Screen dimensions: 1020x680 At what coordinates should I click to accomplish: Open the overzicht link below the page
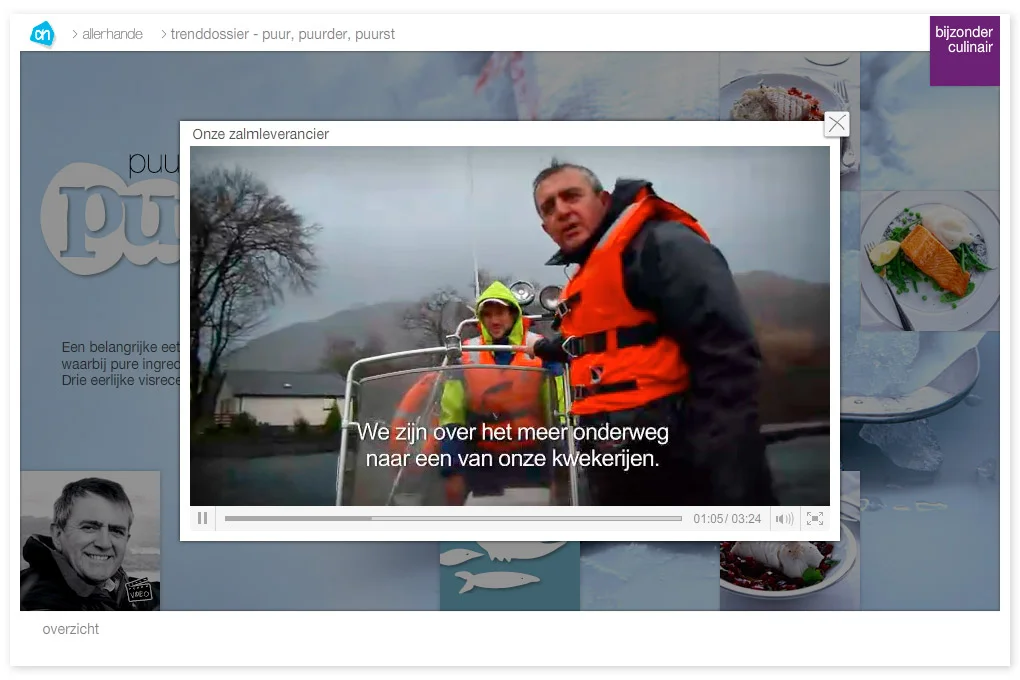[x=71, y=629]
